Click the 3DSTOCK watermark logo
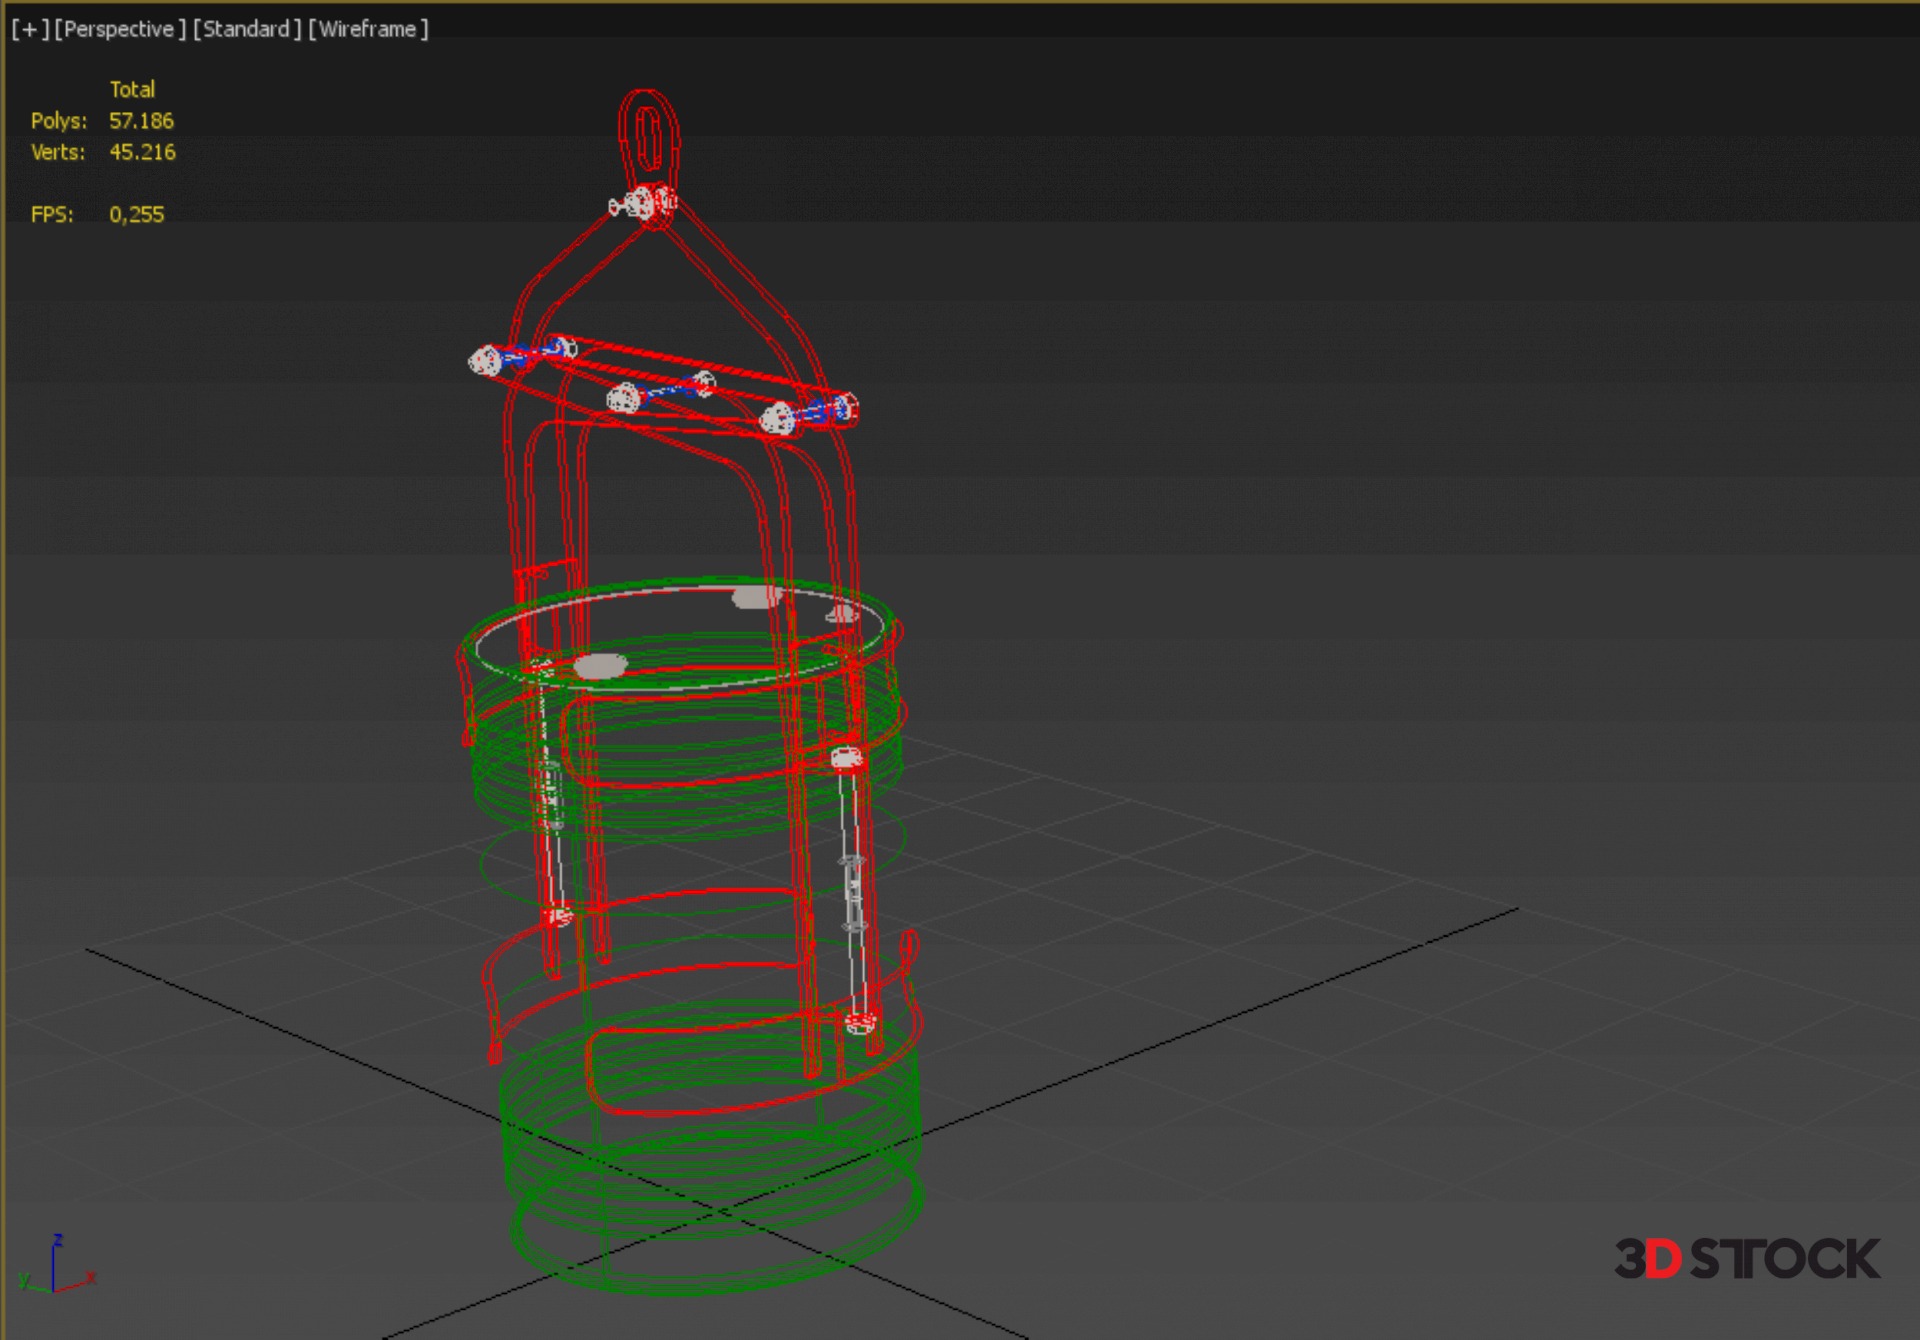This screenshot has width=1920, height=1340. [1746, 1258]
